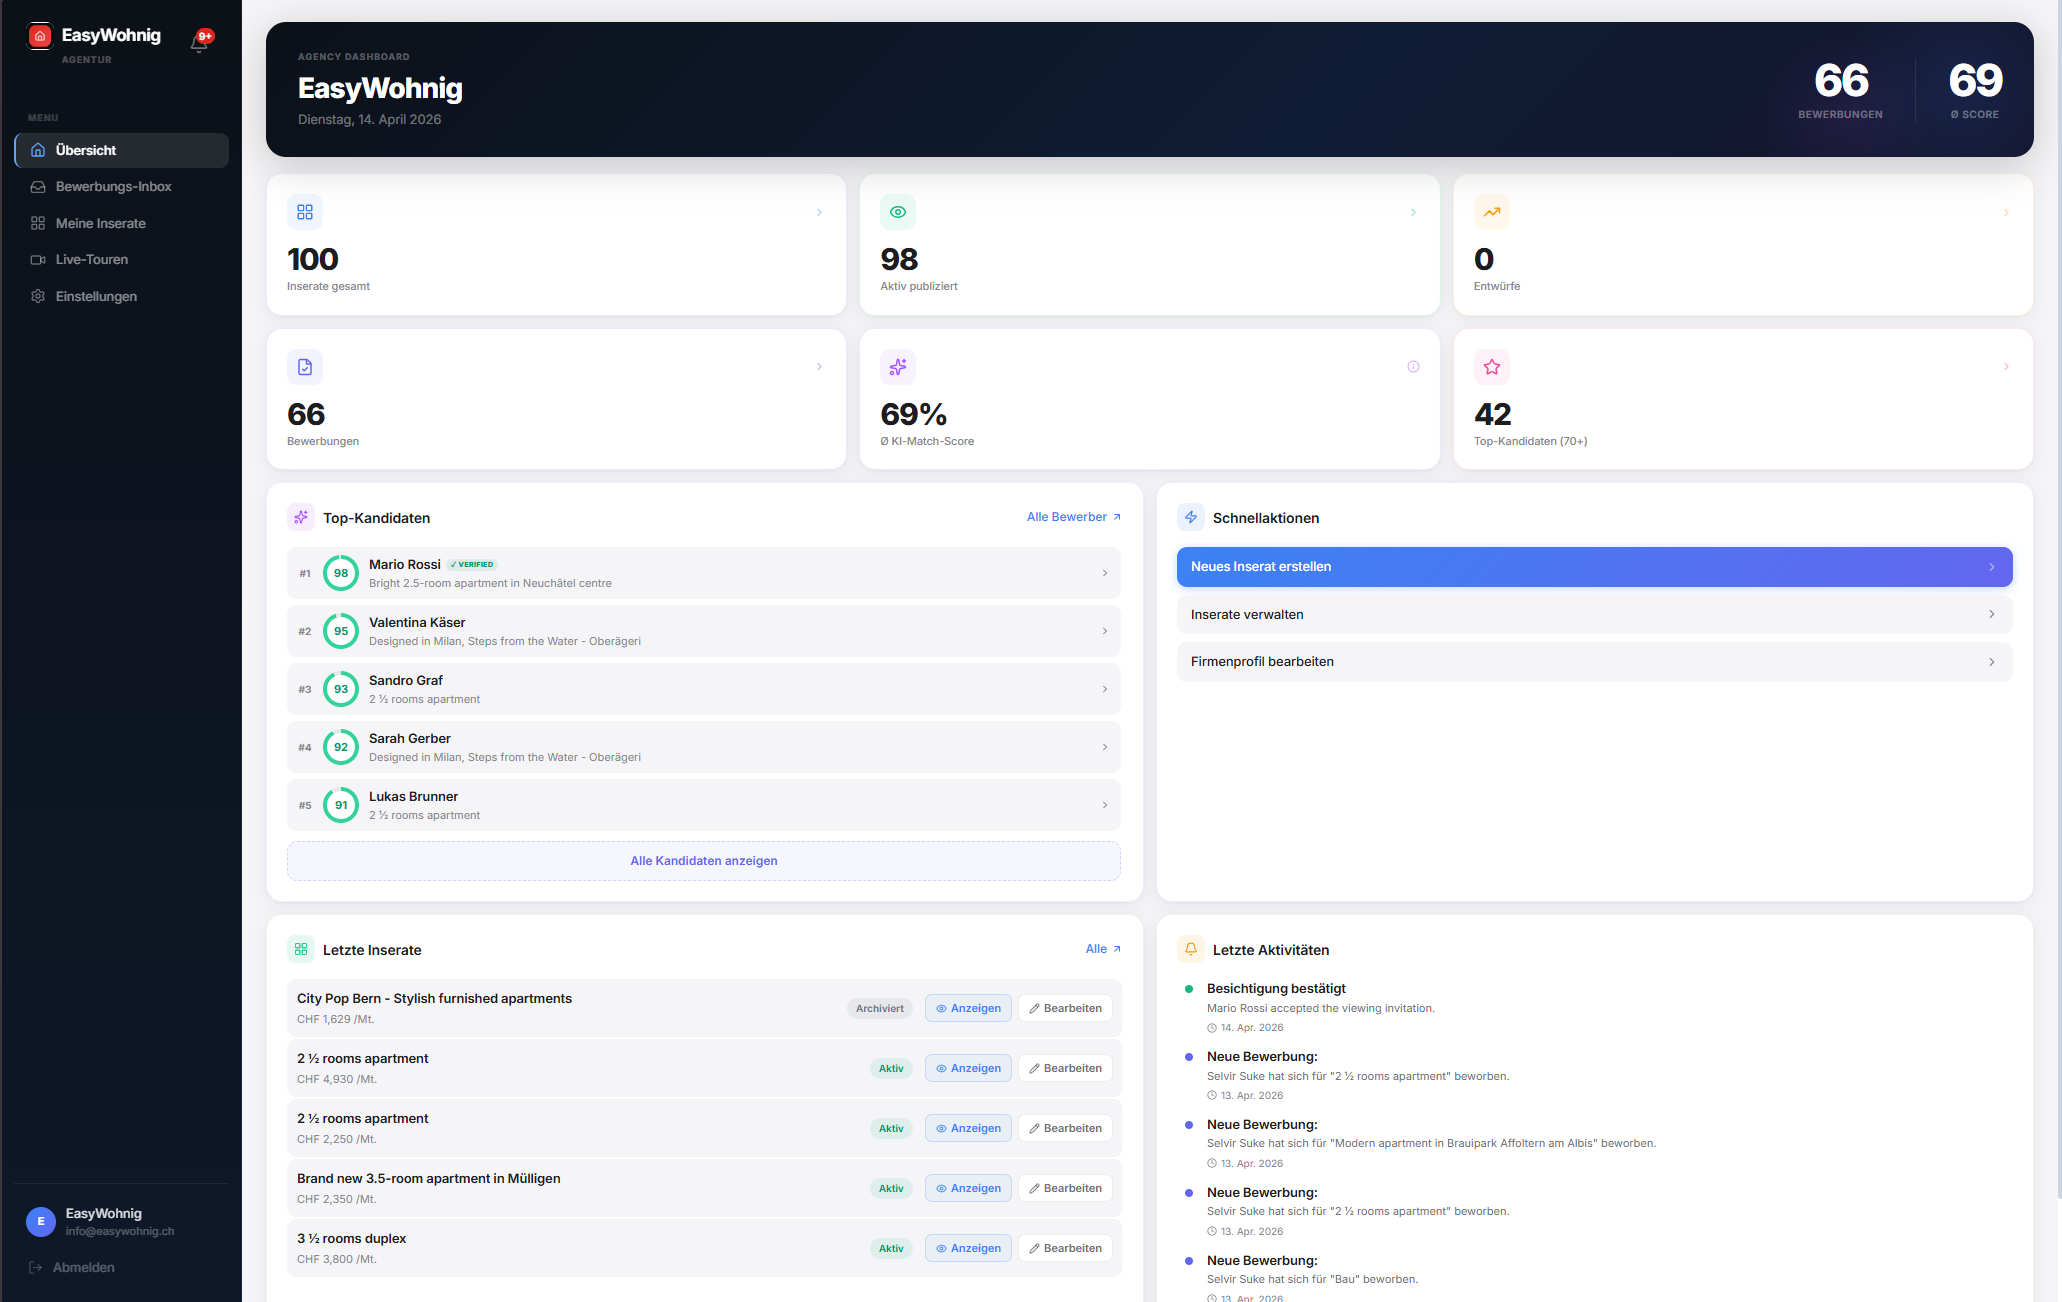Open the notifications bell icon
The width and height of the screenshot is (2062, 1302).
pos(199,42)
